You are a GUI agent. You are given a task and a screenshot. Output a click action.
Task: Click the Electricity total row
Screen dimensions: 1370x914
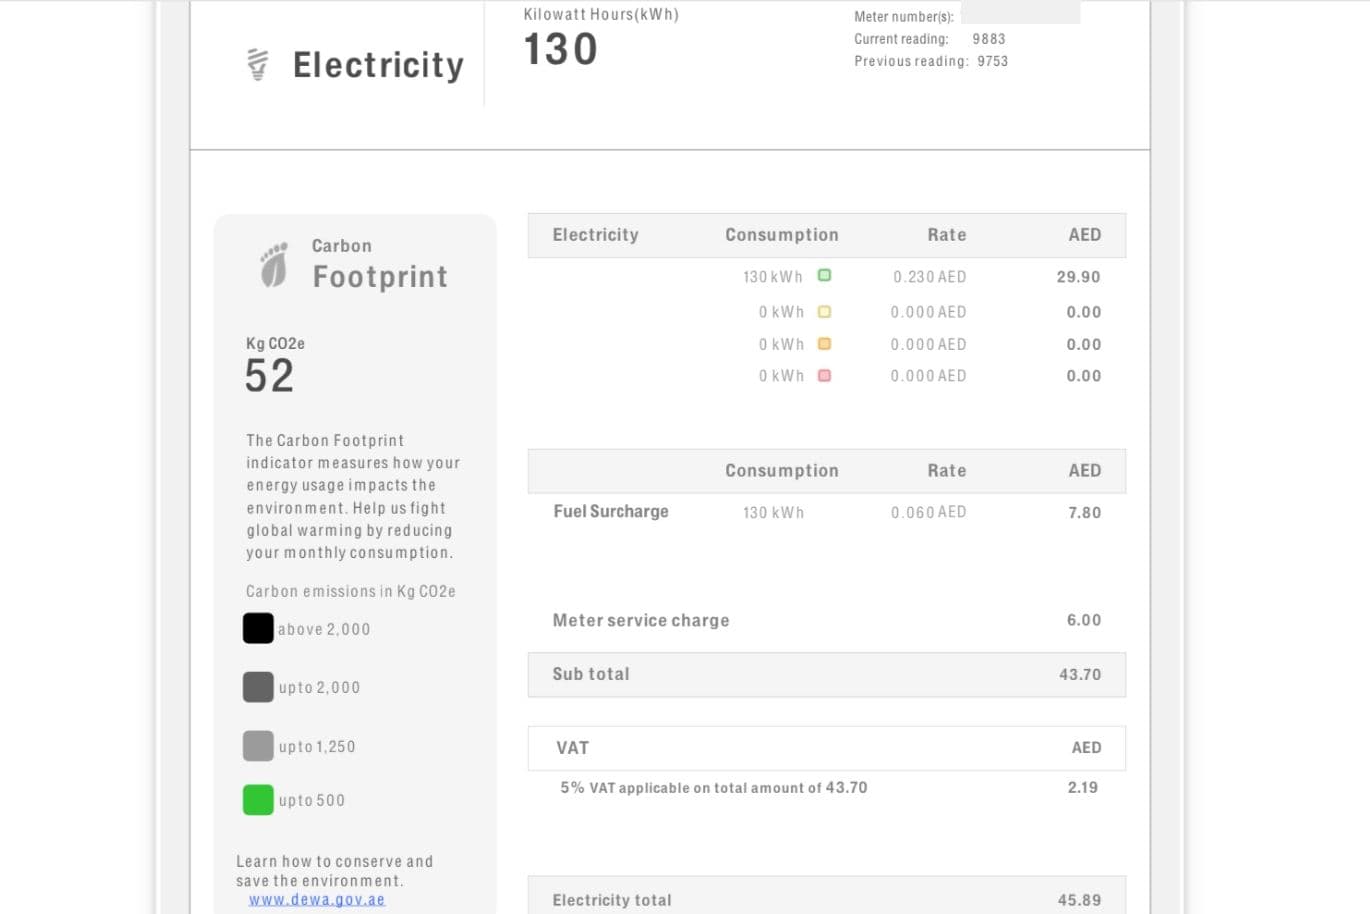(x=826, y=899)
